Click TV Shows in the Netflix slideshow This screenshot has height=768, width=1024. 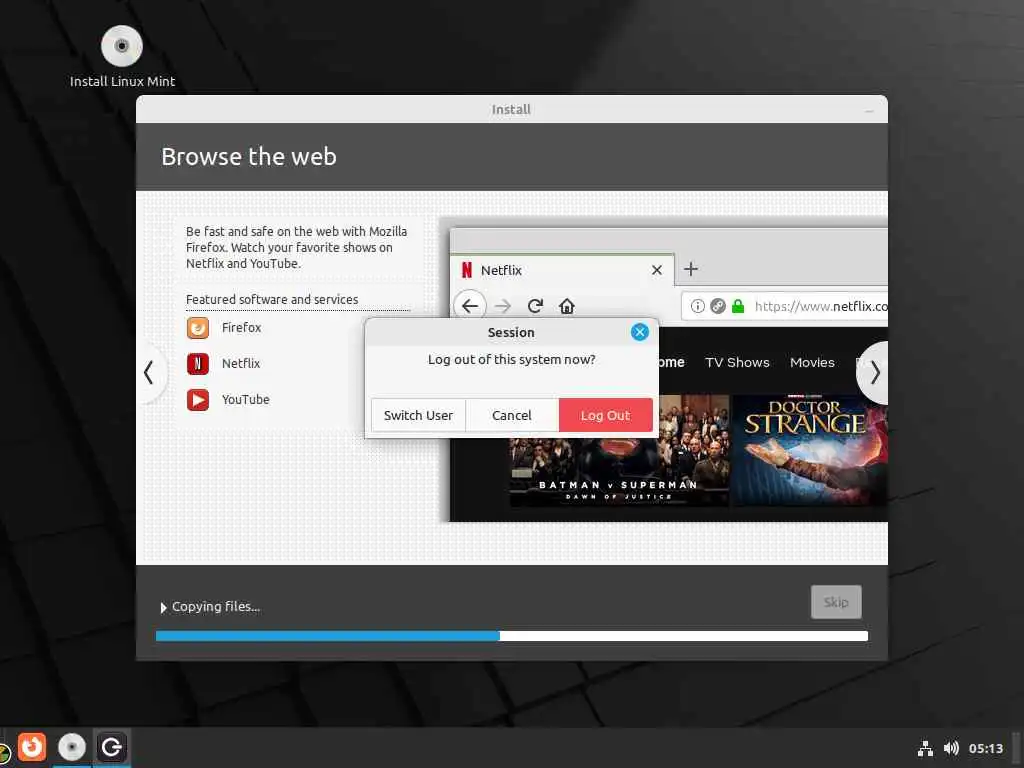[x=737, y=362]
